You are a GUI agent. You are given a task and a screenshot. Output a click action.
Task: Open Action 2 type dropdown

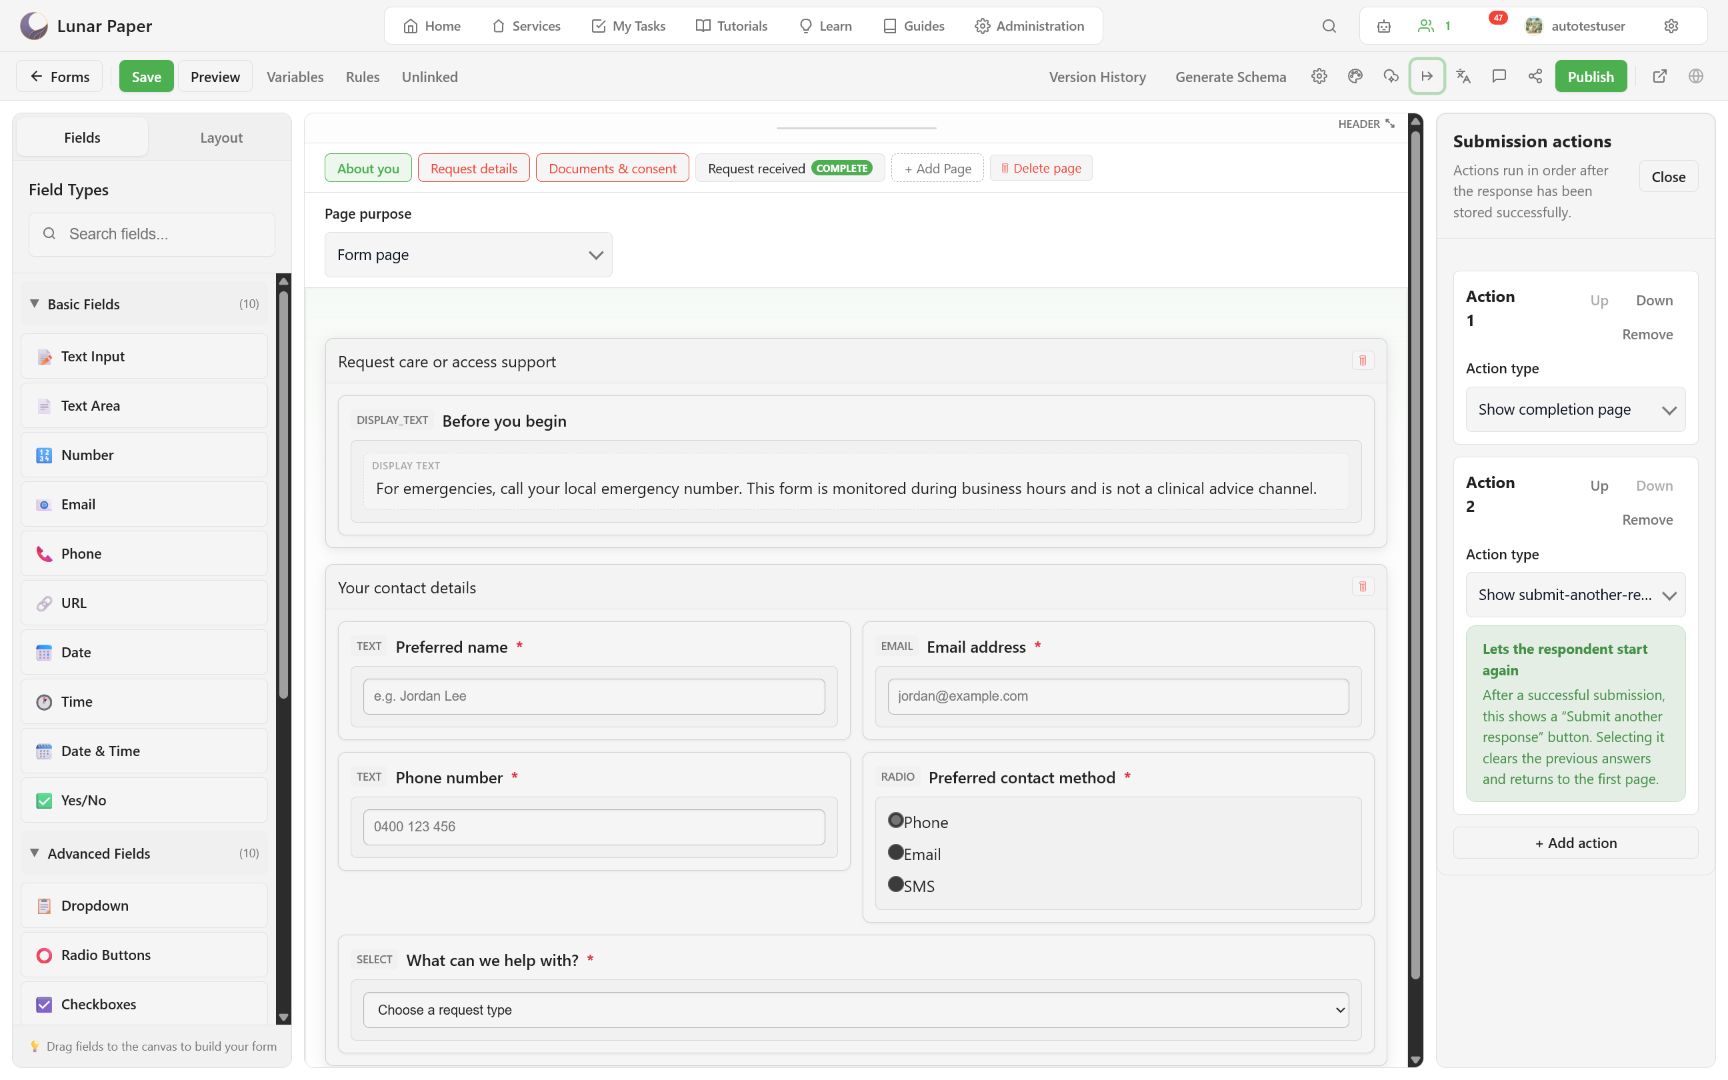pyautogui.click(x=1575, y=595)
